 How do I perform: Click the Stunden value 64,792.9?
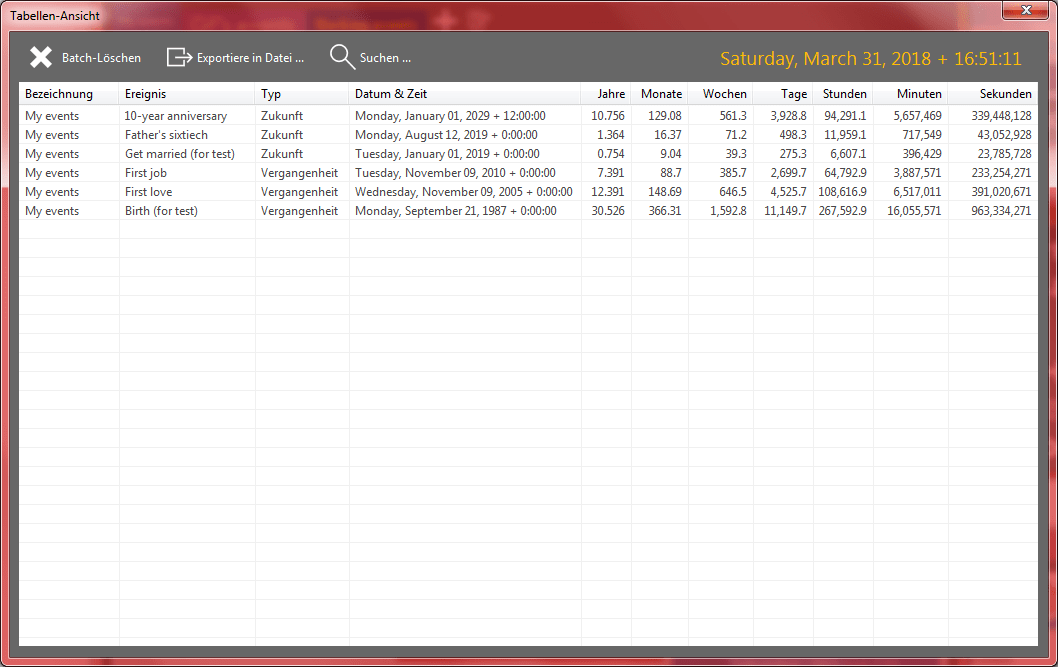click(845, 173)
